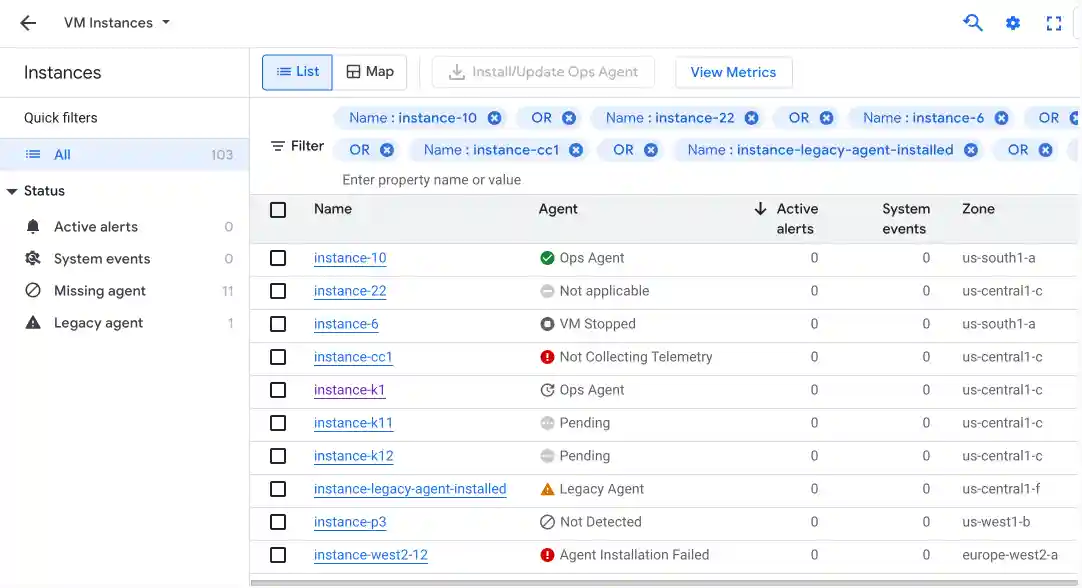The height and width of the screenshot is (588, 1082).
Task: Click the Legacy agent warning triangle icon
Action: click(31, 322)
